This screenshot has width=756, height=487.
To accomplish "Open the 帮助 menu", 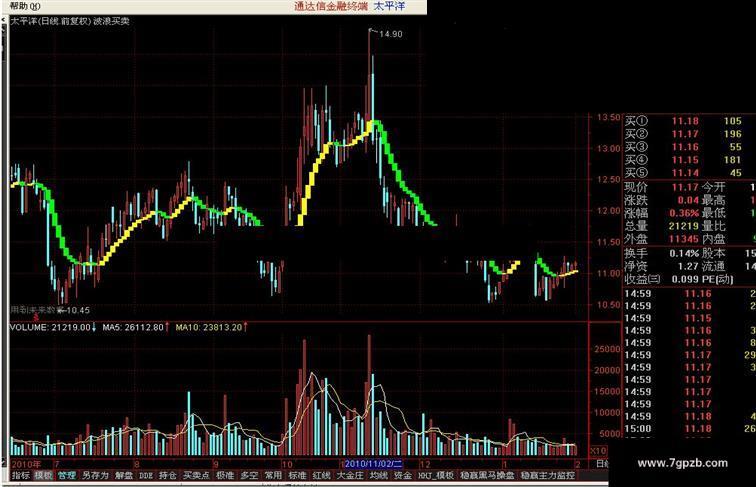I will (x=25, y=6).
